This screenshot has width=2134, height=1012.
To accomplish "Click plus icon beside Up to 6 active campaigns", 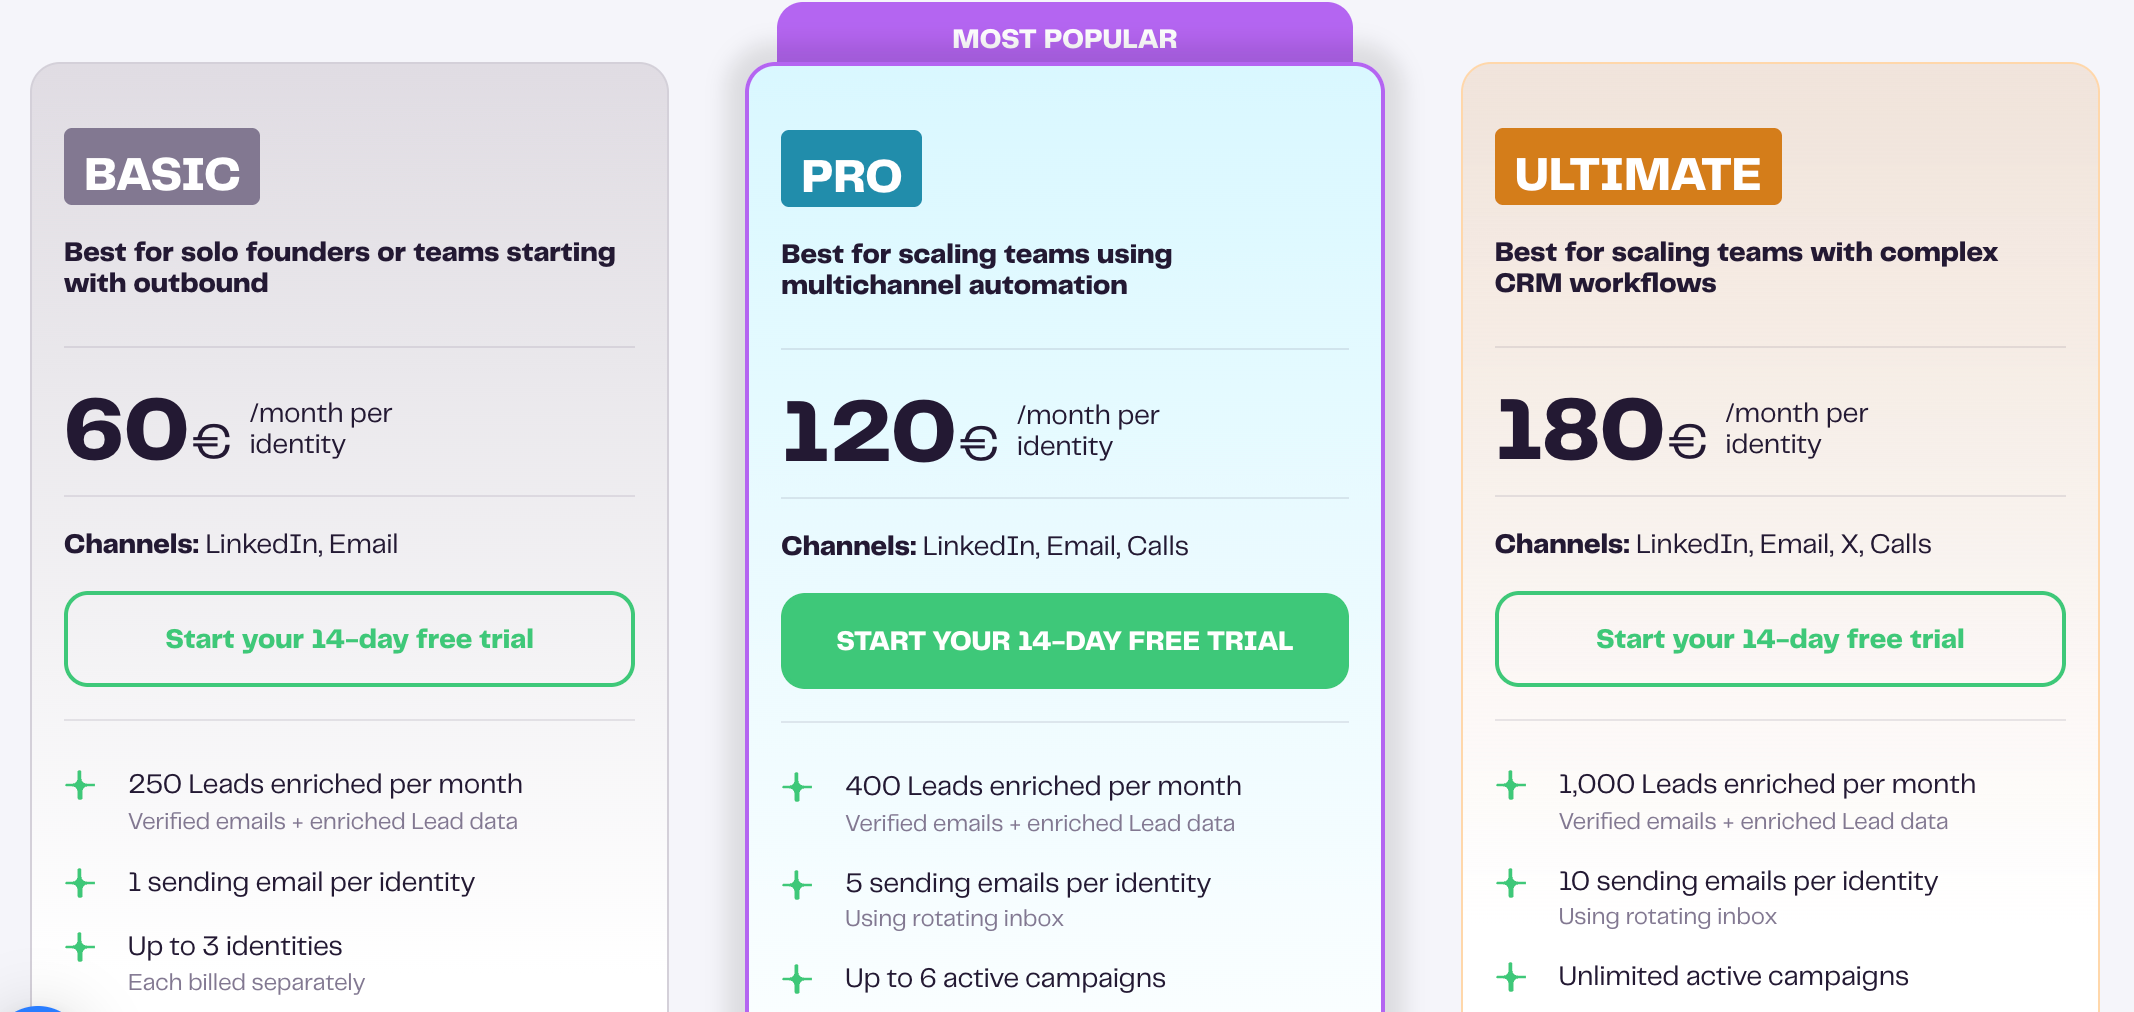I will [797, 979].
